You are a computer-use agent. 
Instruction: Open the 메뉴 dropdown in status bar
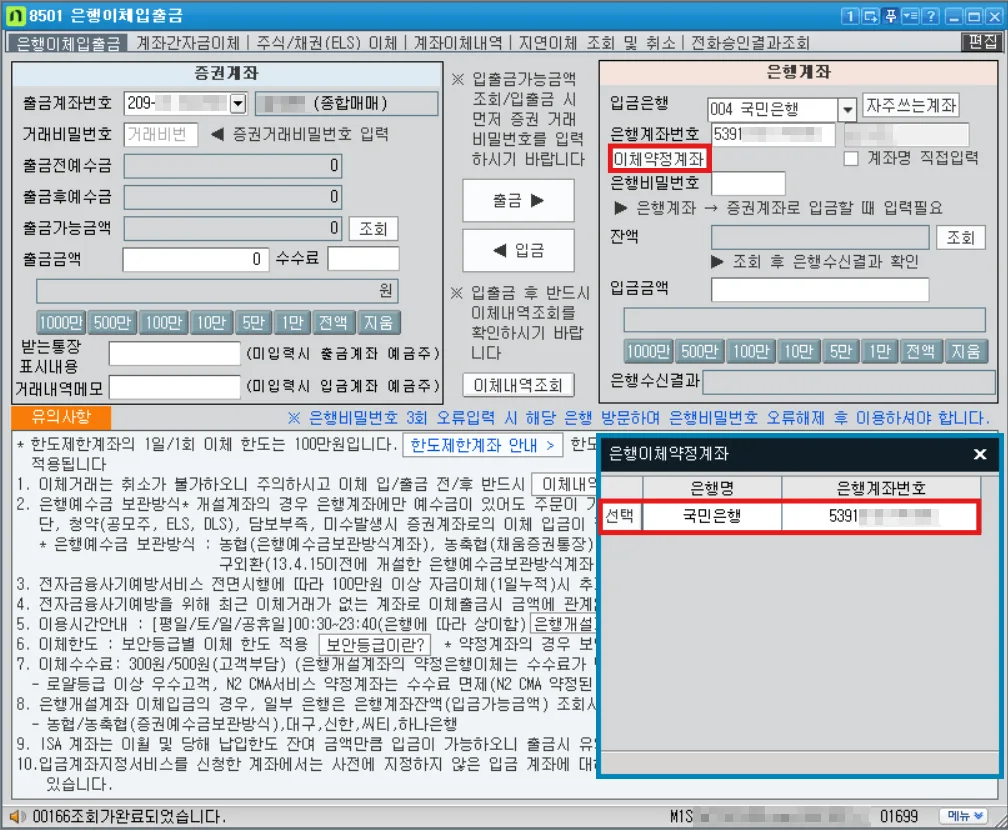[963, 816]
